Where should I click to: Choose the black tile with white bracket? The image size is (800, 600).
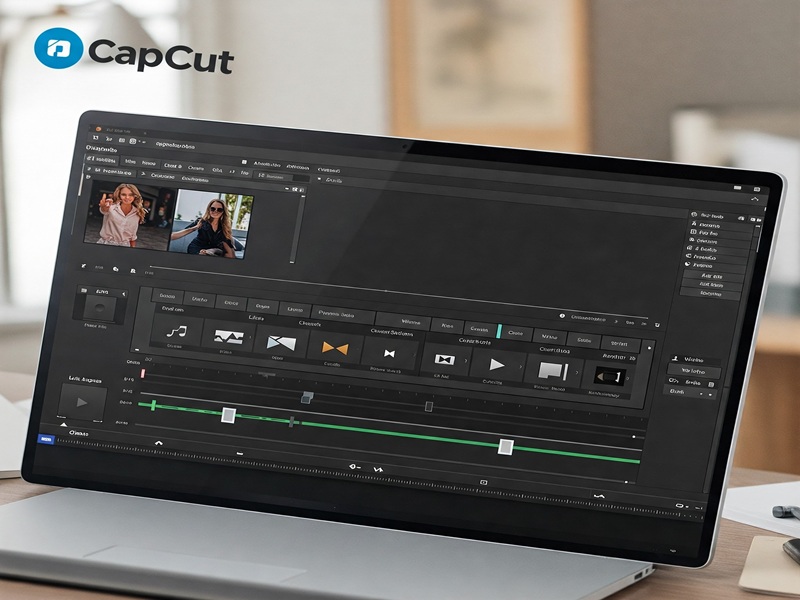click(609, 377)
